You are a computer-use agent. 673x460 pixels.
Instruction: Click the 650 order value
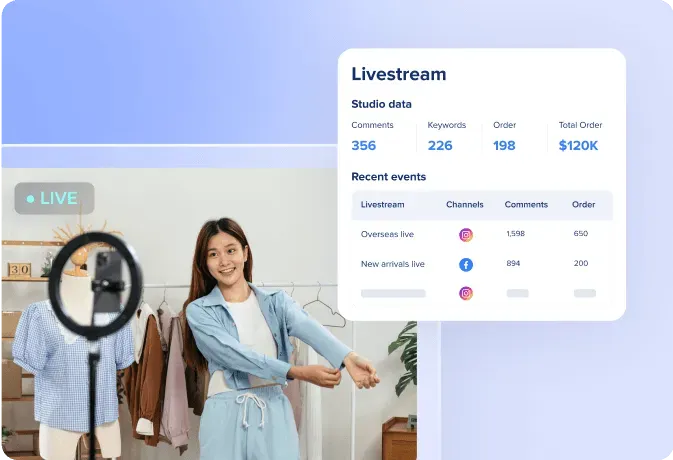pyautogui.click(x=581, y=233)
